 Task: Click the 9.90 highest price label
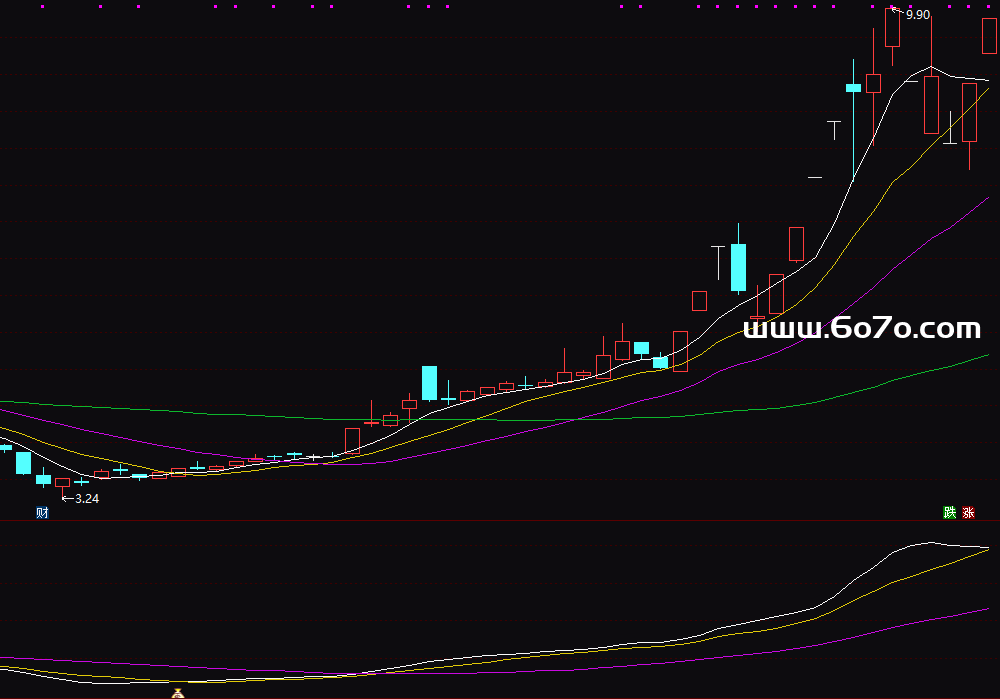917,15
